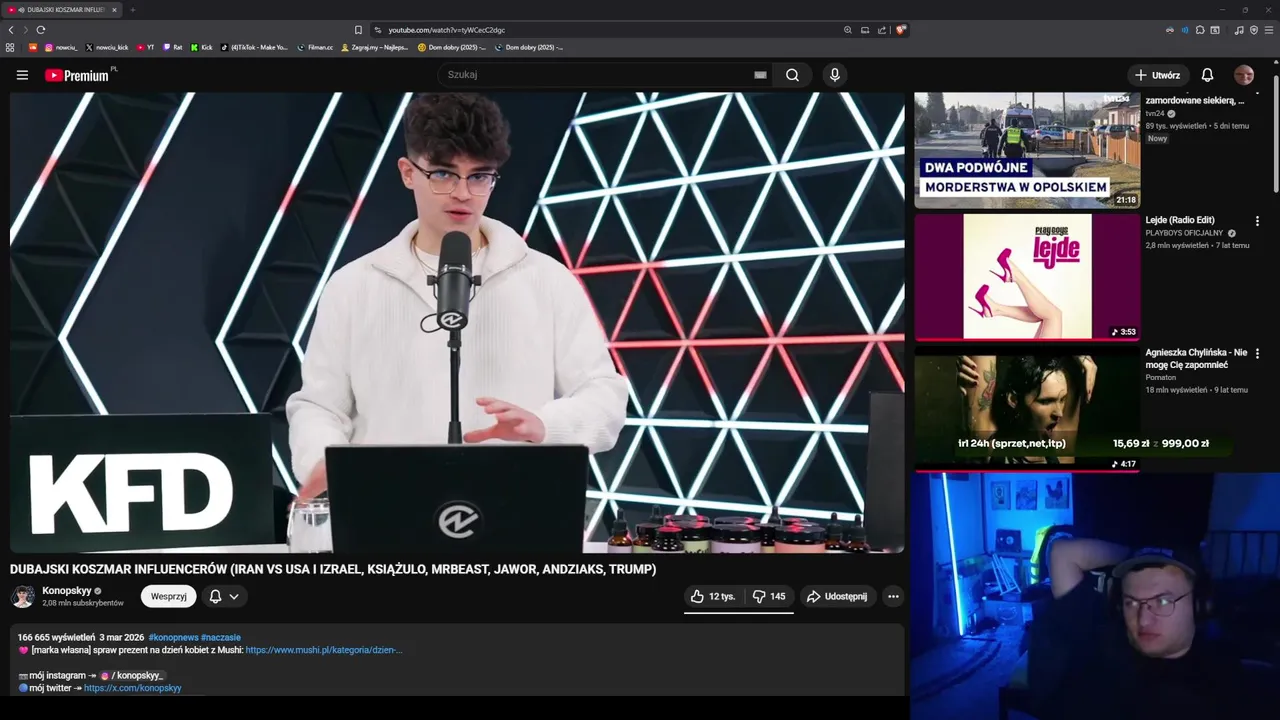Open the nowciu_ Instagram bookmark
Viewport: 1280px width, 720px height.
(x=61, y=47)
